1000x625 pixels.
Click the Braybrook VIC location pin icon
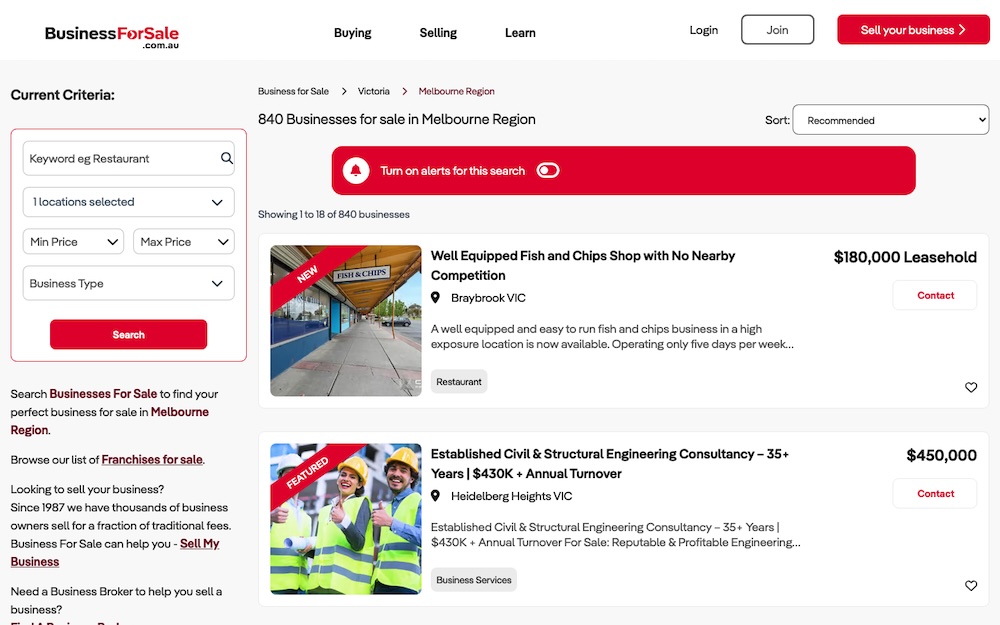[436, 298]
